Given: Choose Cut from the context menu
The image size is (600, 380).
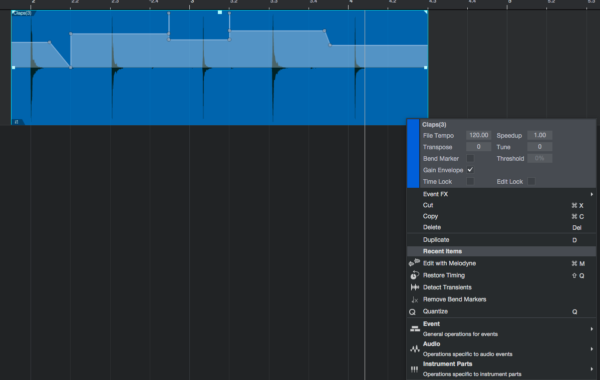Looking at the screenshot, I should tap(501, 205).
